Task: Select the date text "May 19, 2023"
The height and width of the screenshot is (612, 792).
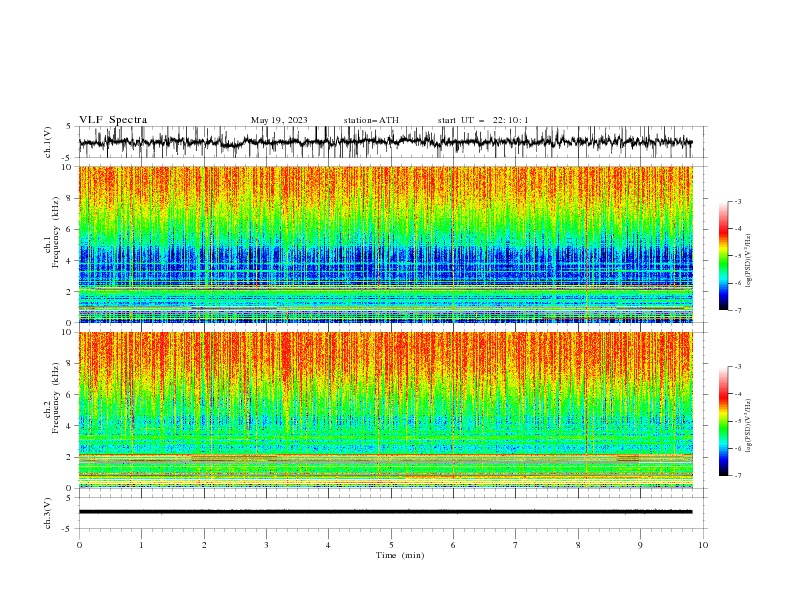Action: pos(279,120)
